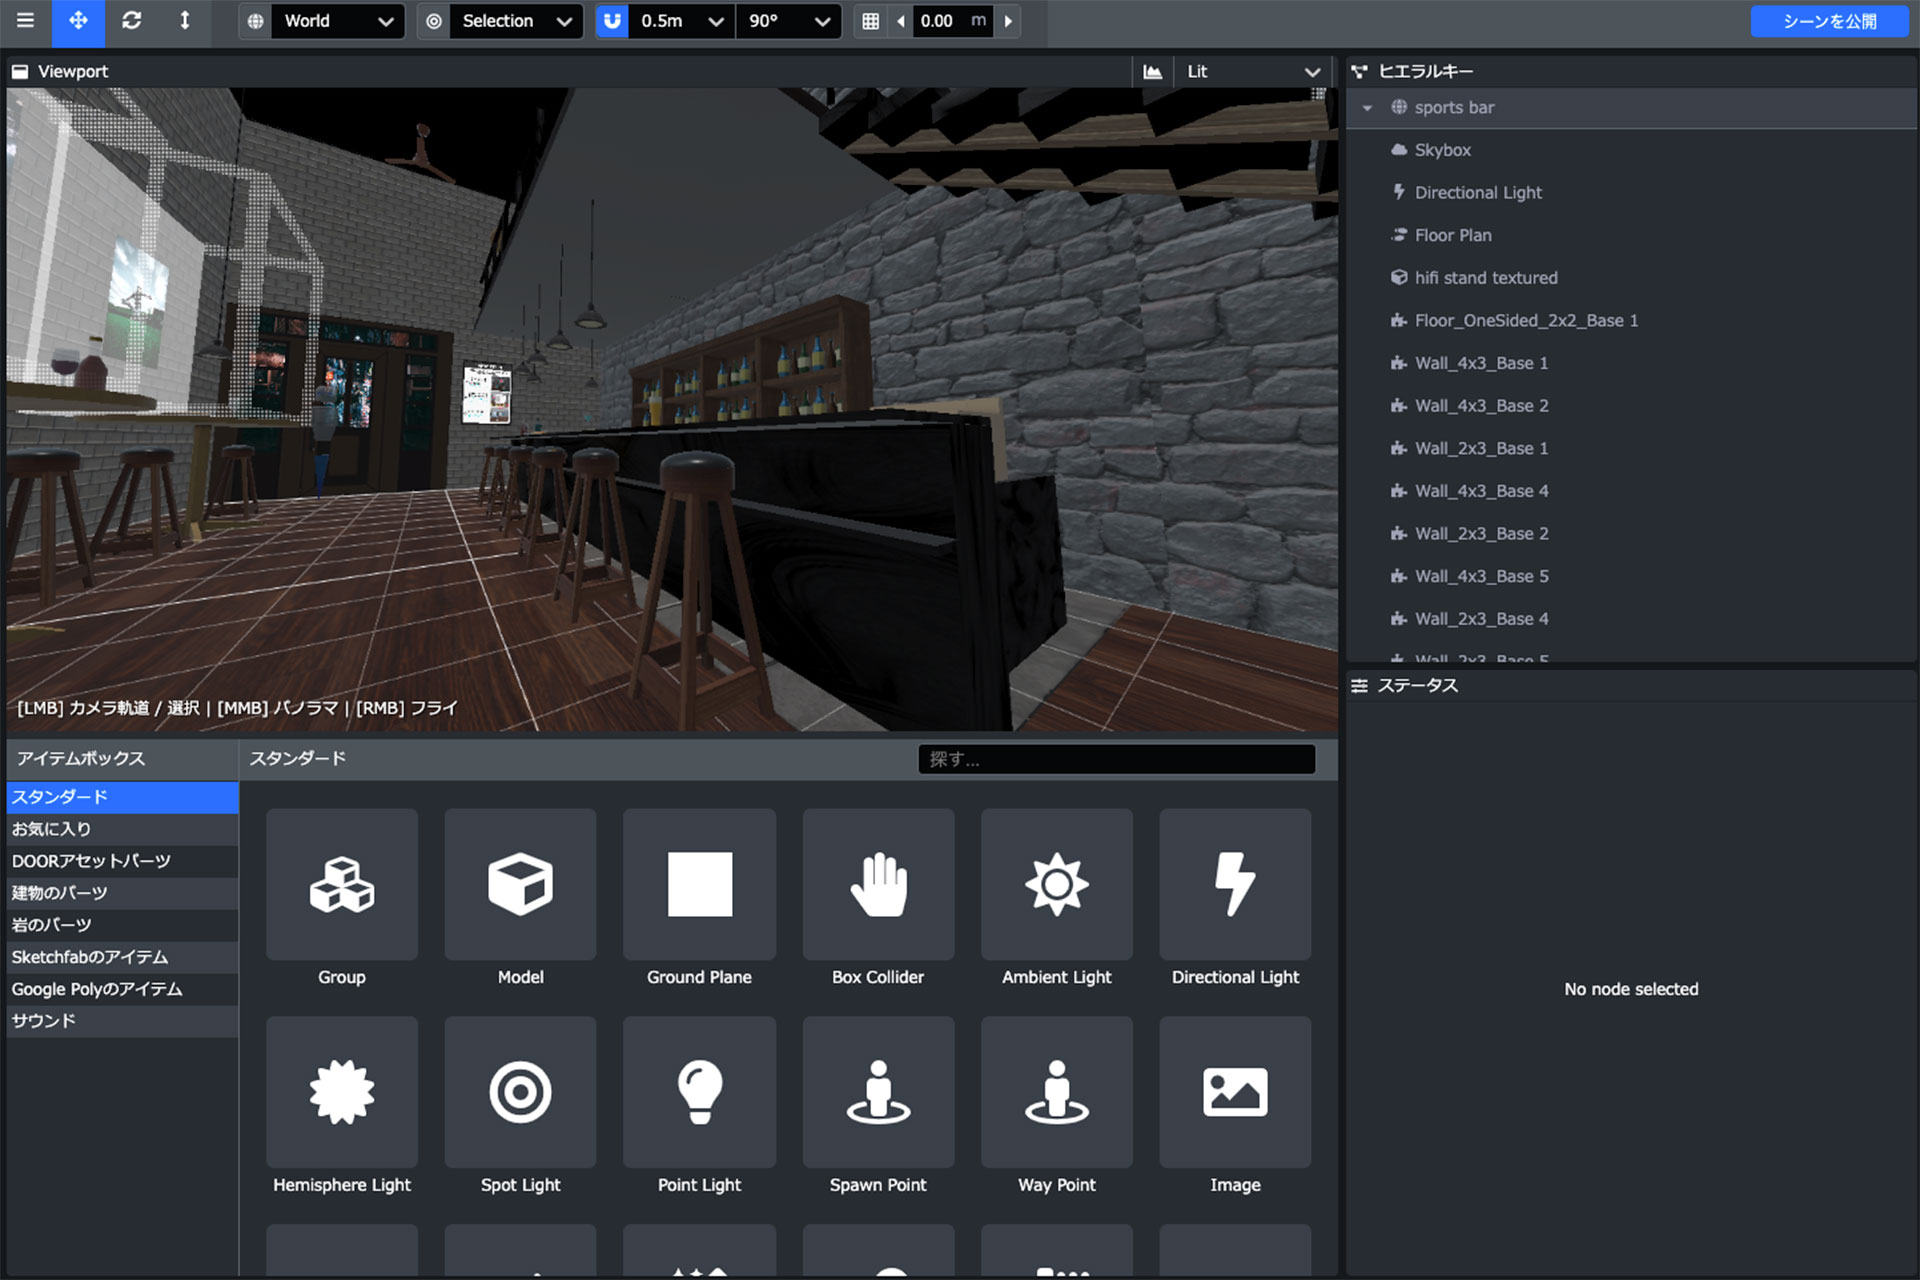Select the Translate move tool
Image resolution: width=1920 pixels, height=1280 pixels.
click(x=78, y=21)
